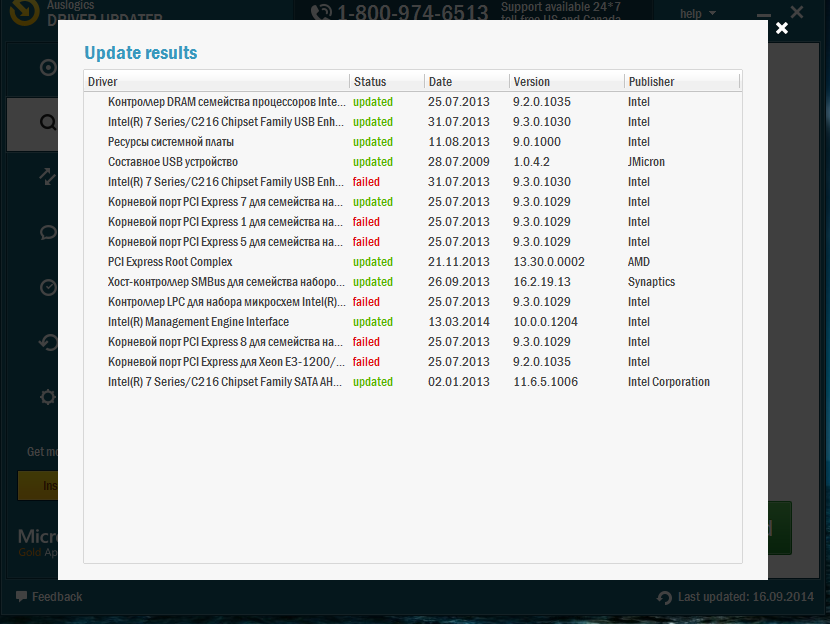Viewport: 830px width, 624px height.
Task: Sort by the Version column header
Action: [x=567, y=82]
